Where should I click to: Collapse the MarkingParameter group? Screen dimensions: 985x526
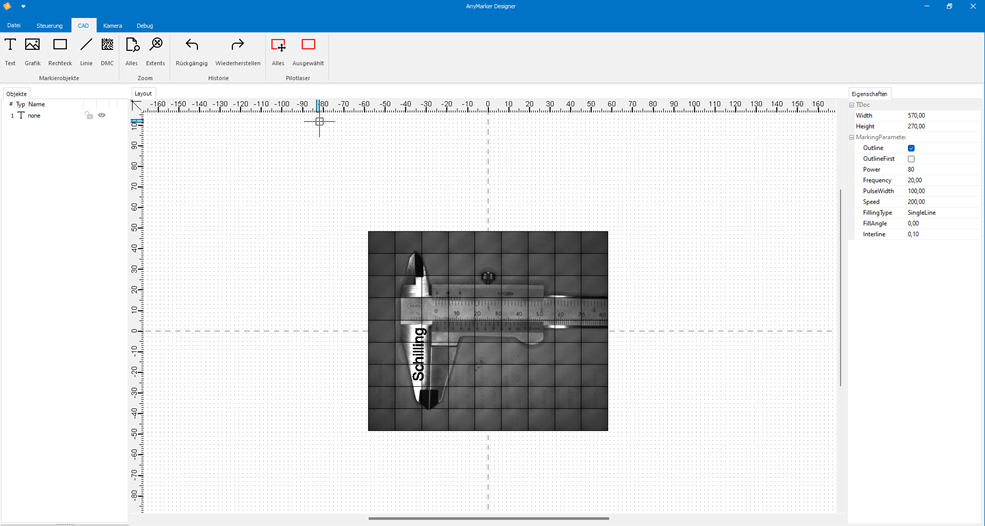click(x=852, y=137)
